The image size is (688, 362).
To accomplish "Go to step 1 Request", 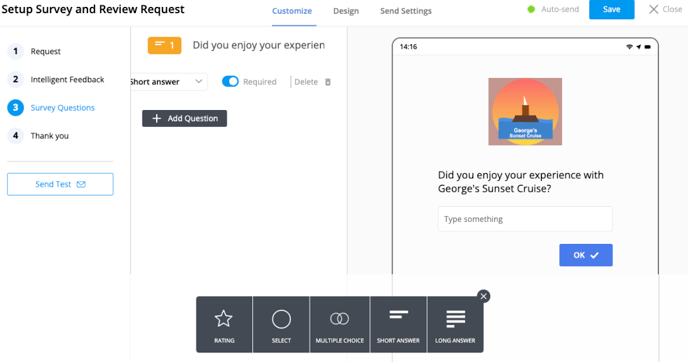I will (34, 51).
